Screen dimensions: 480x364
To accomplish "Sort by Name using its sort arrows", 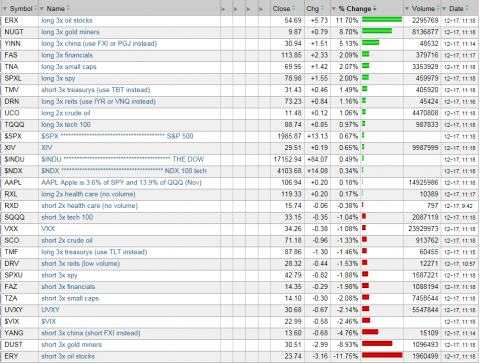I will 68,8.
